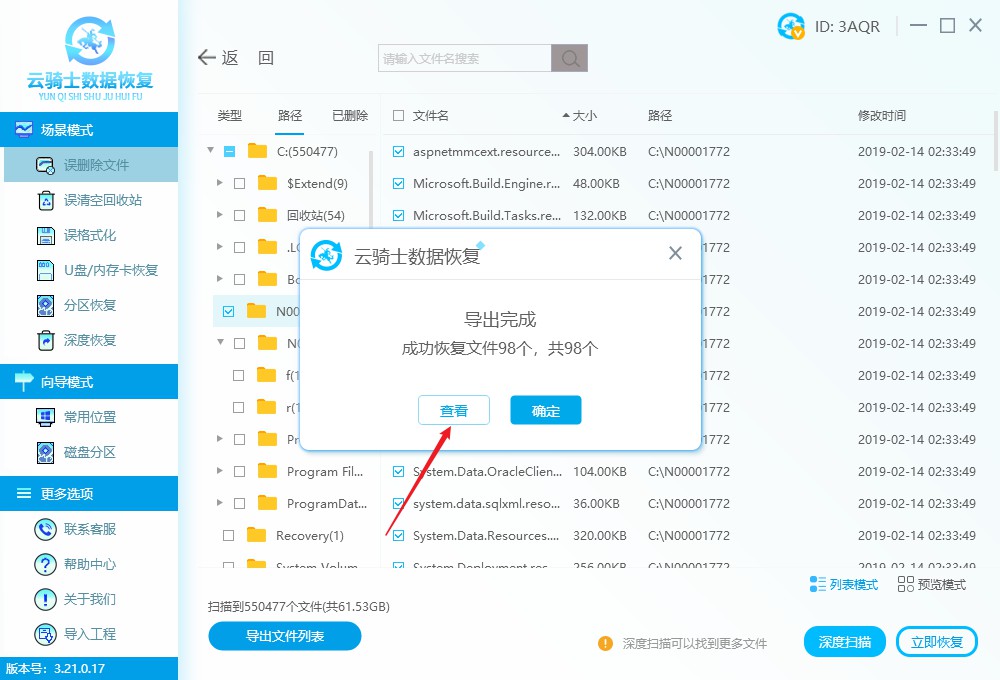Viewport: 1000px width, 680px height.
Task: Collapse the C:(550477) drive tree node
Action: (x=209, y=151)
